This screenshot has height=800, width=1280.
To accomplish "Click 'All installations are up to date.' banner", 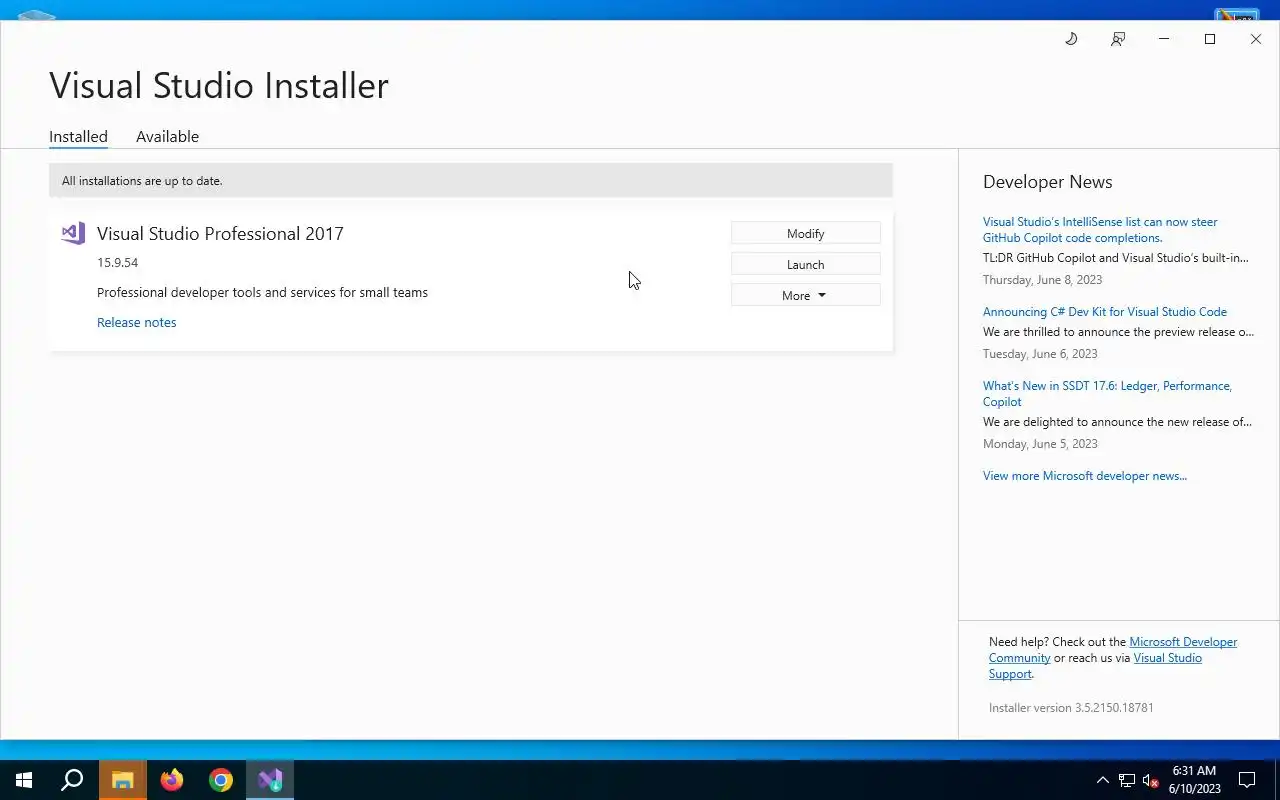I will coord(471,181).
